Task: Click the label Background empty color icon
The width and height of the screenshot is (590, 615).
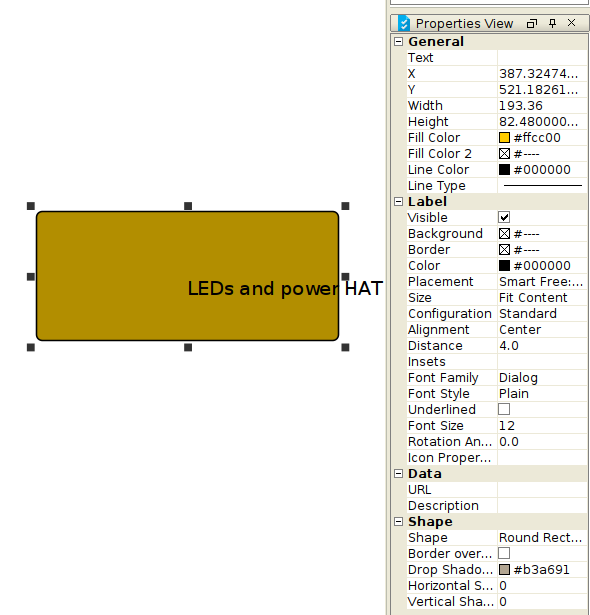Action: tap(504, 234)
